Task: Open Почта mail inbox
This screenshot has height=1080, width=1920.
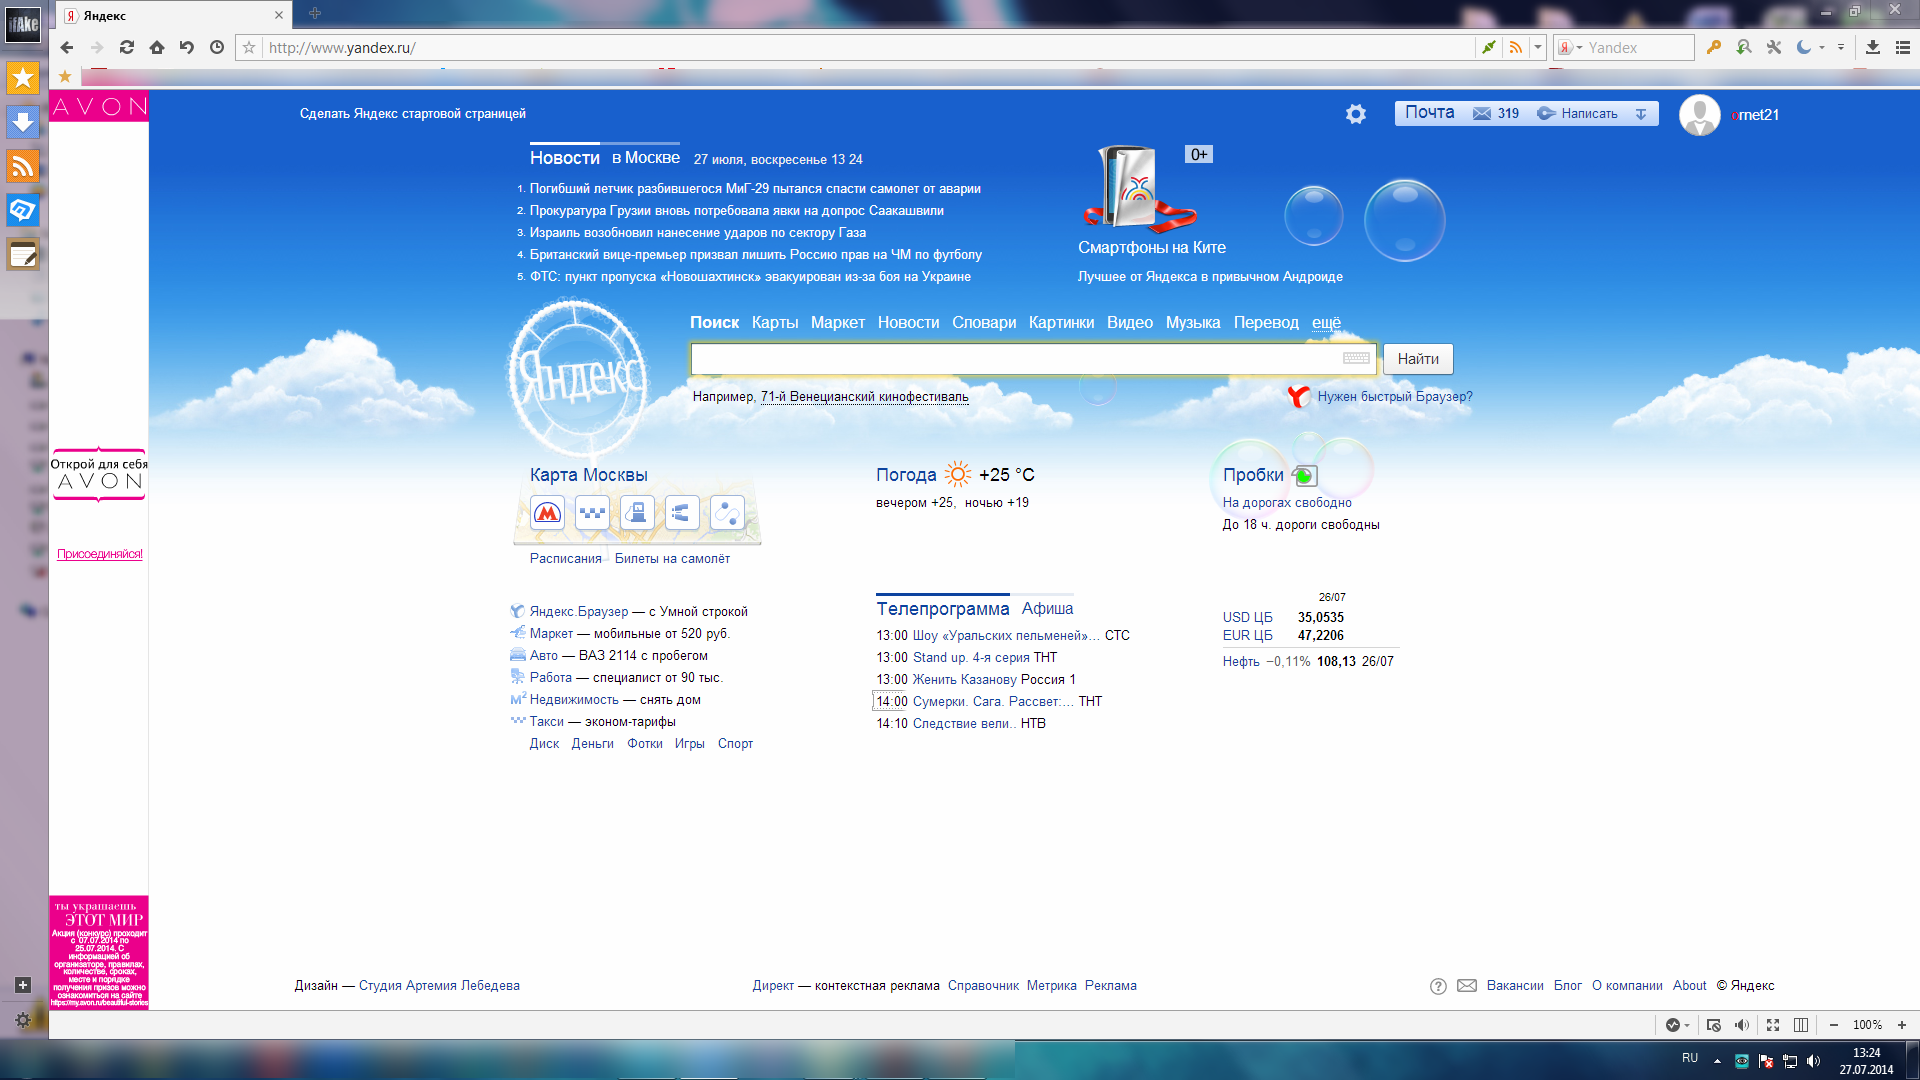Action: click(x=1430, y=113)
